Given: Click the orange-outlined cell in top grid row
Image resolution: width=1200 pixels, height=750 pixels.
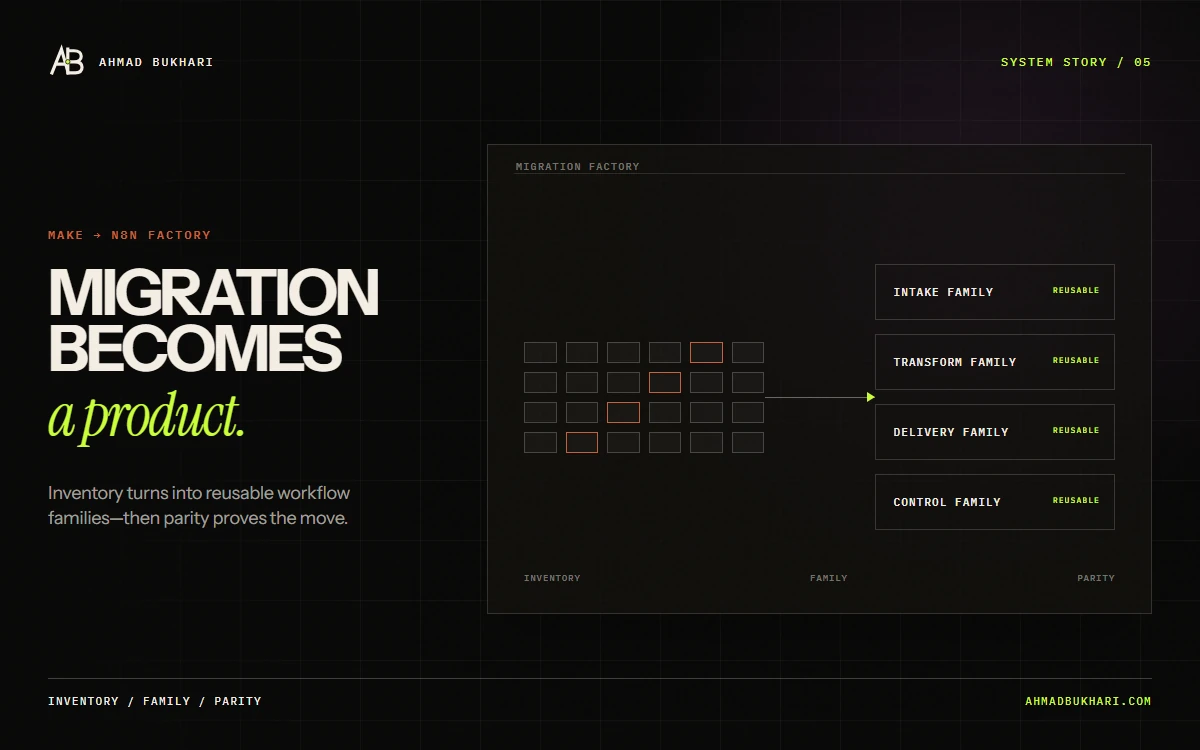Looking at the screenshot, I should [706, 352].
